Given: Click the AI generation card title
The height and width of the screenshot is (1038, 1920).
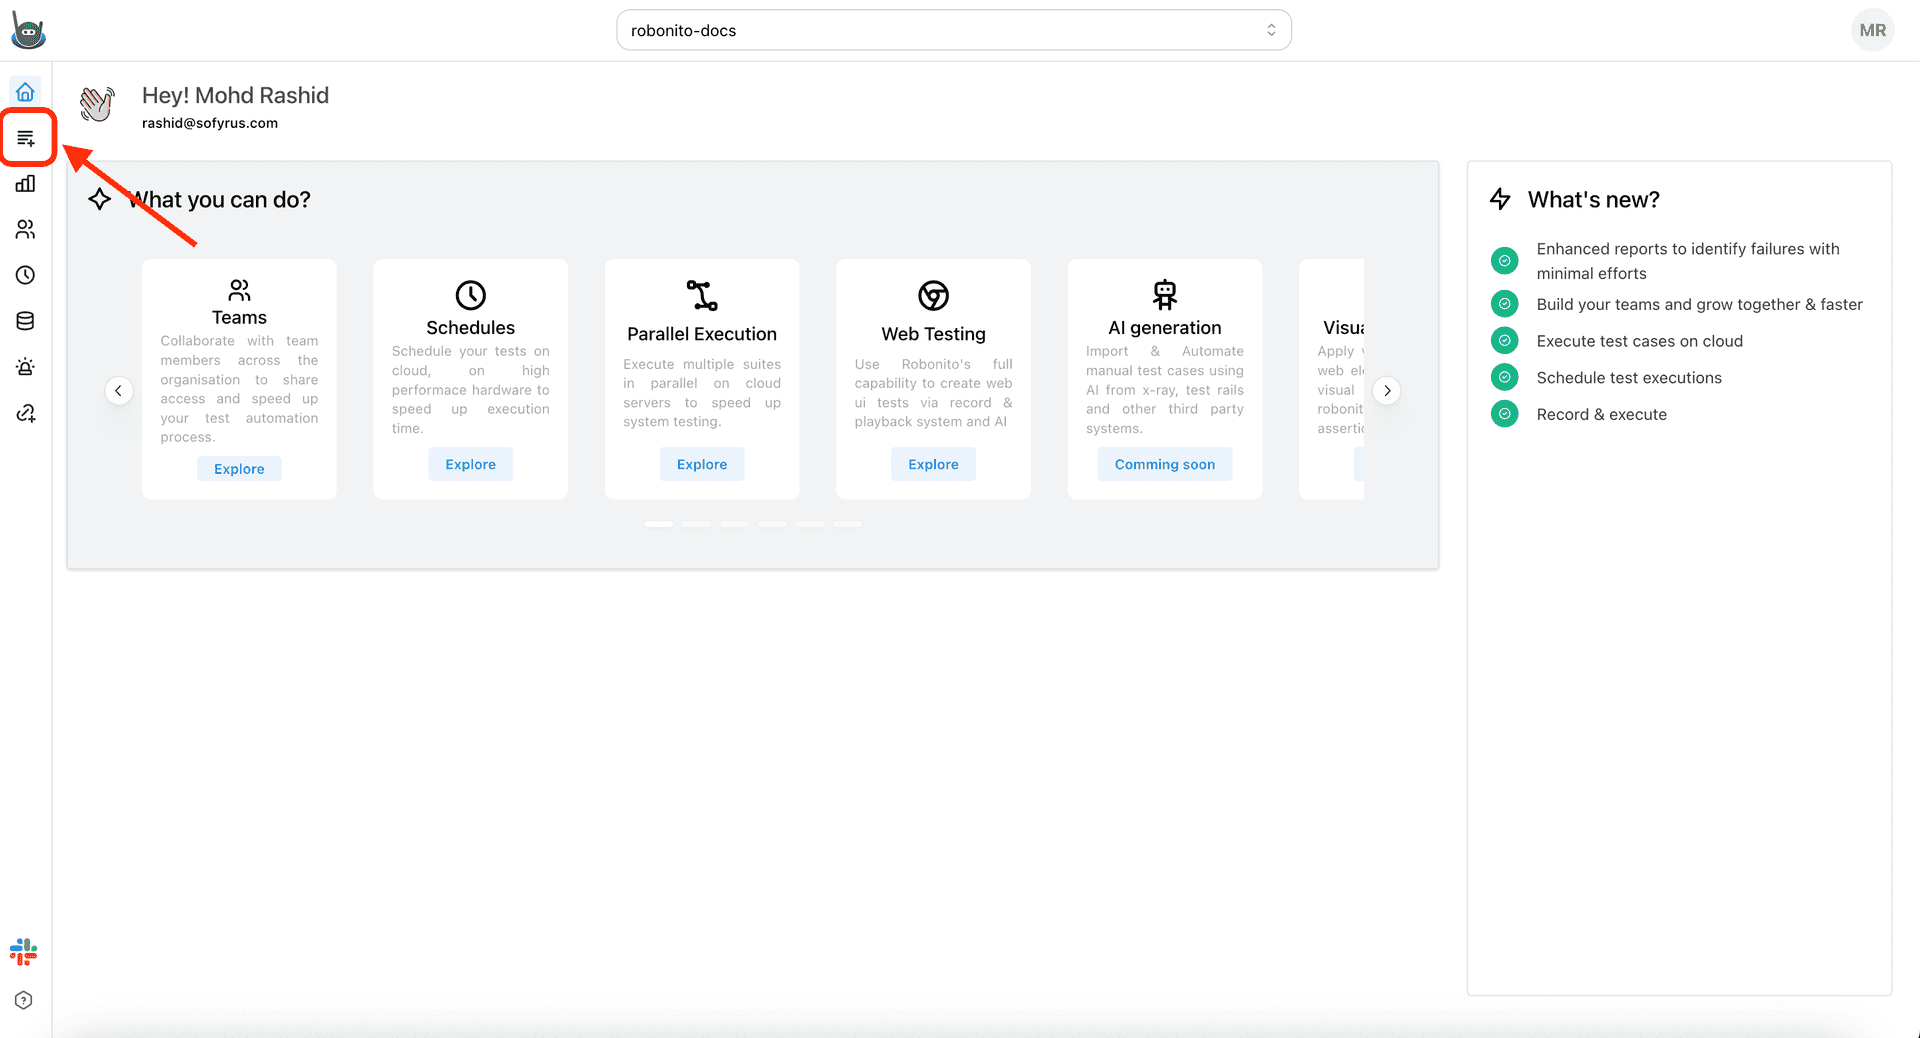Looking at the screenshot, I should [x=1165, y=328].
